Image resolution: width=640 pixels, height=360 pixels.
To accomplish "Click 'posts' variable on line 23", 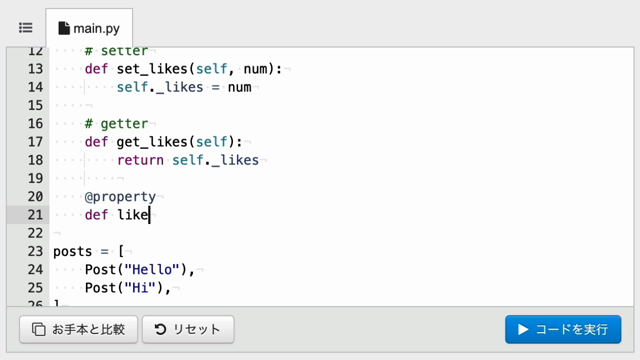I will pos(73,251).
